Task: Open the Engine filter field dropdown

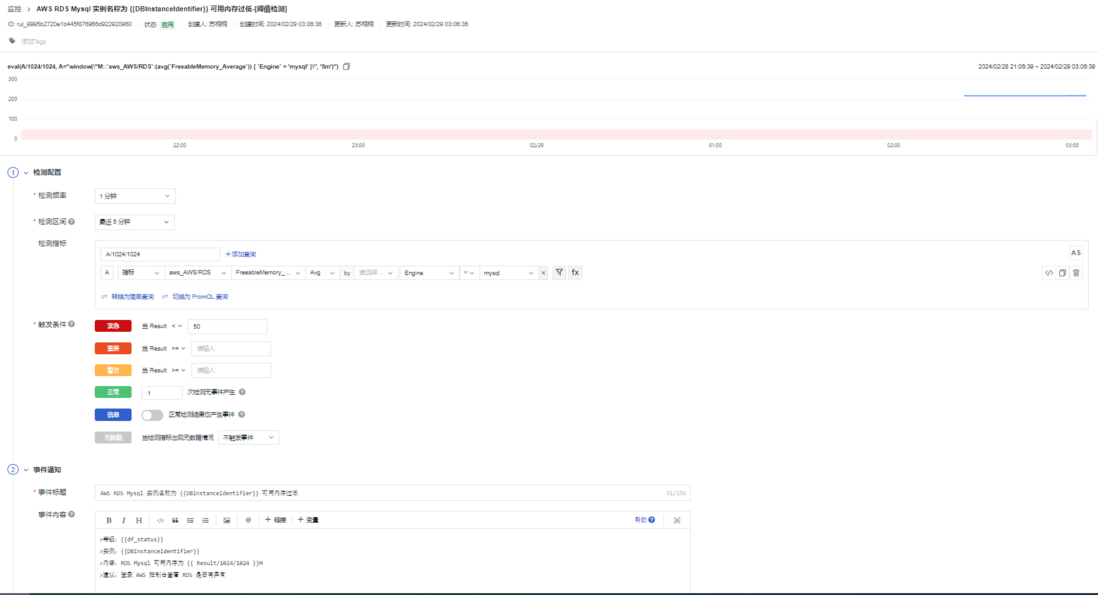Action: click(429, 273)
